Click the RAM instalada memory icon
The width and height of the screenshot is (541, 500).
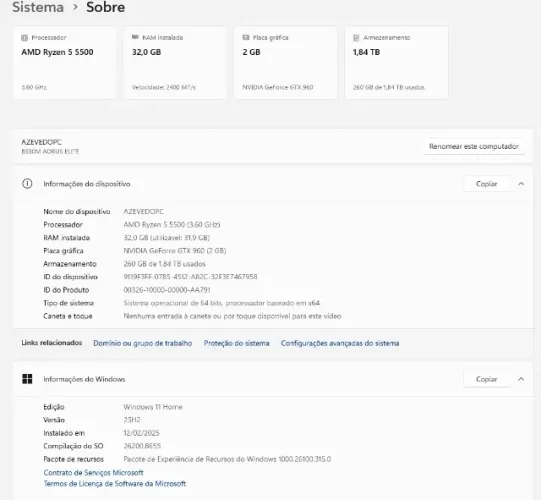point(135,37)
